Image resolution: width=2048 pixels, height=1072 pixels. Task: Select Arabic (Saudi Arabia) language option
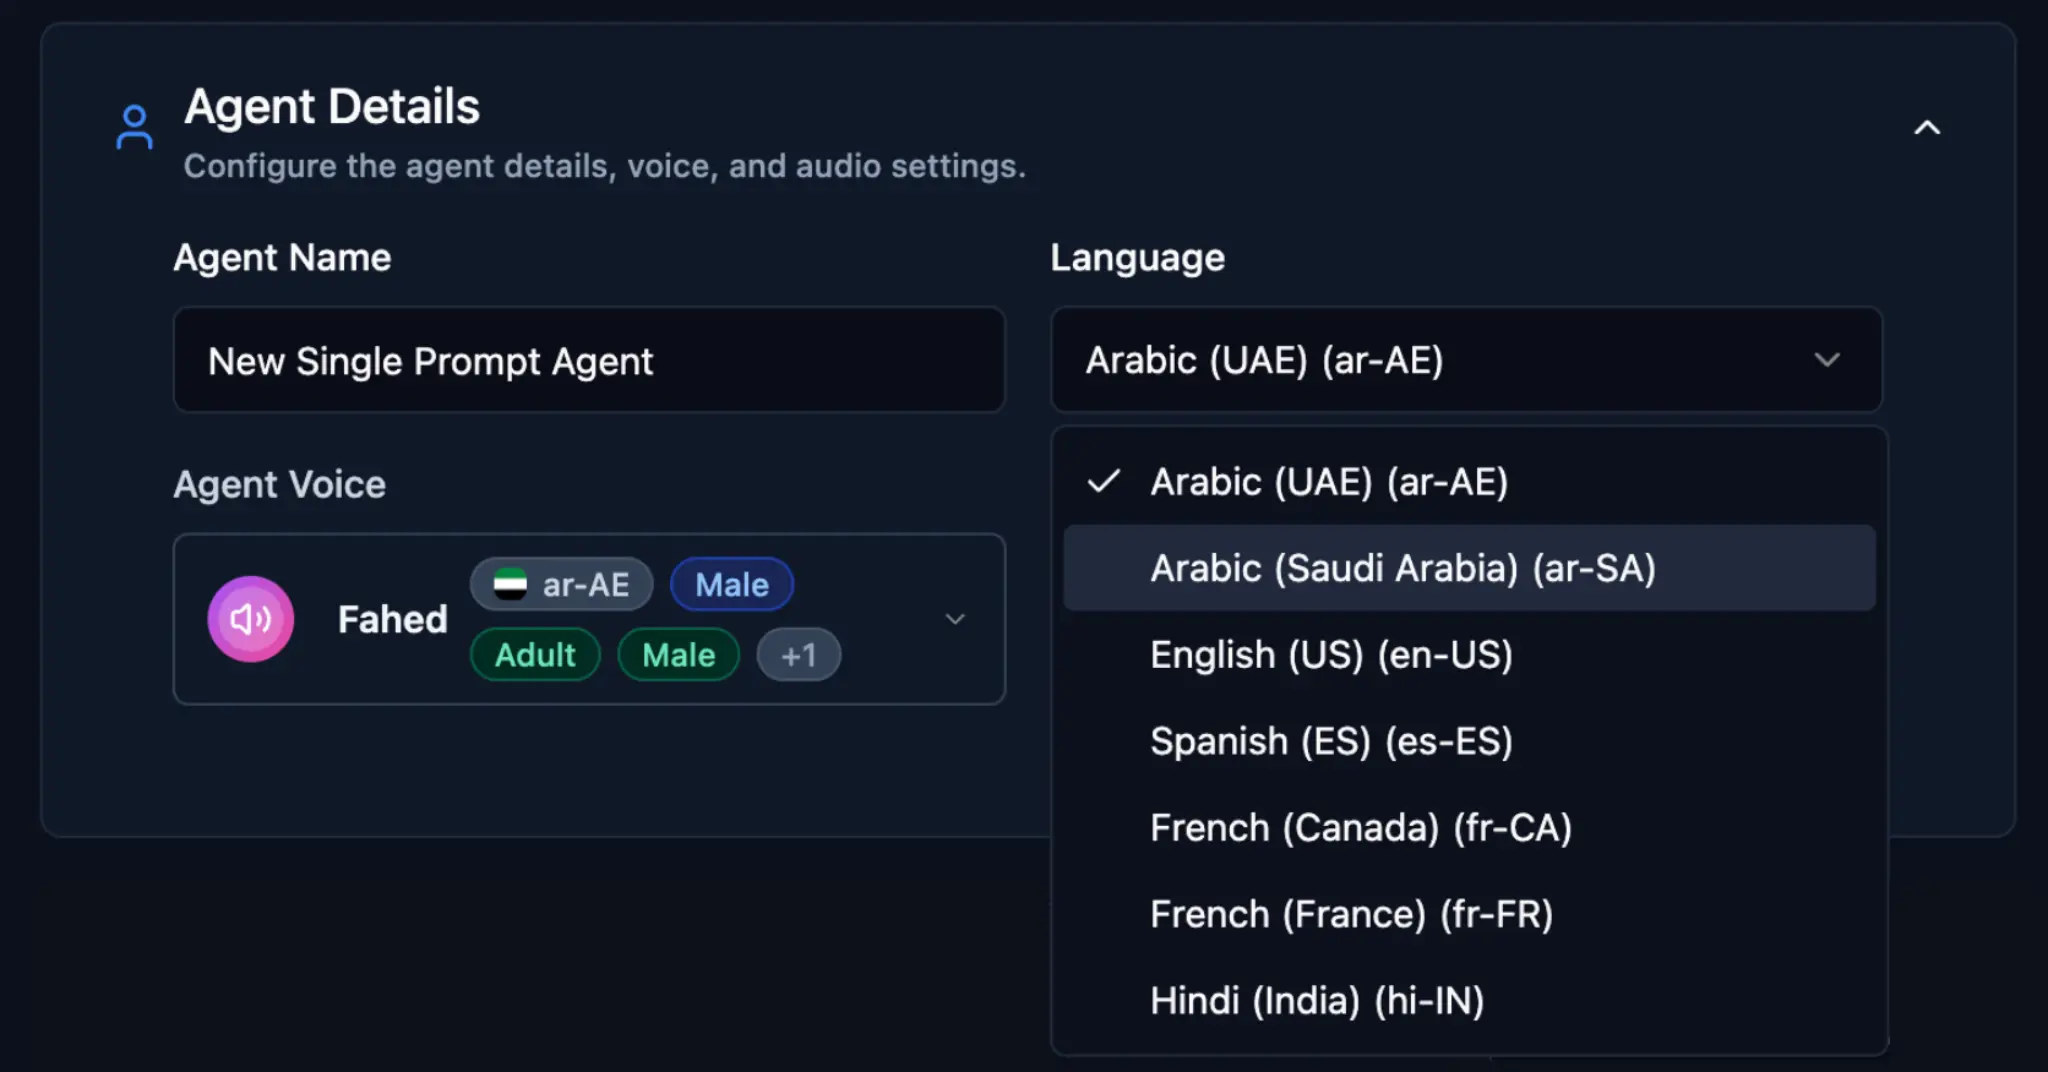click(x=1402, y=568)
